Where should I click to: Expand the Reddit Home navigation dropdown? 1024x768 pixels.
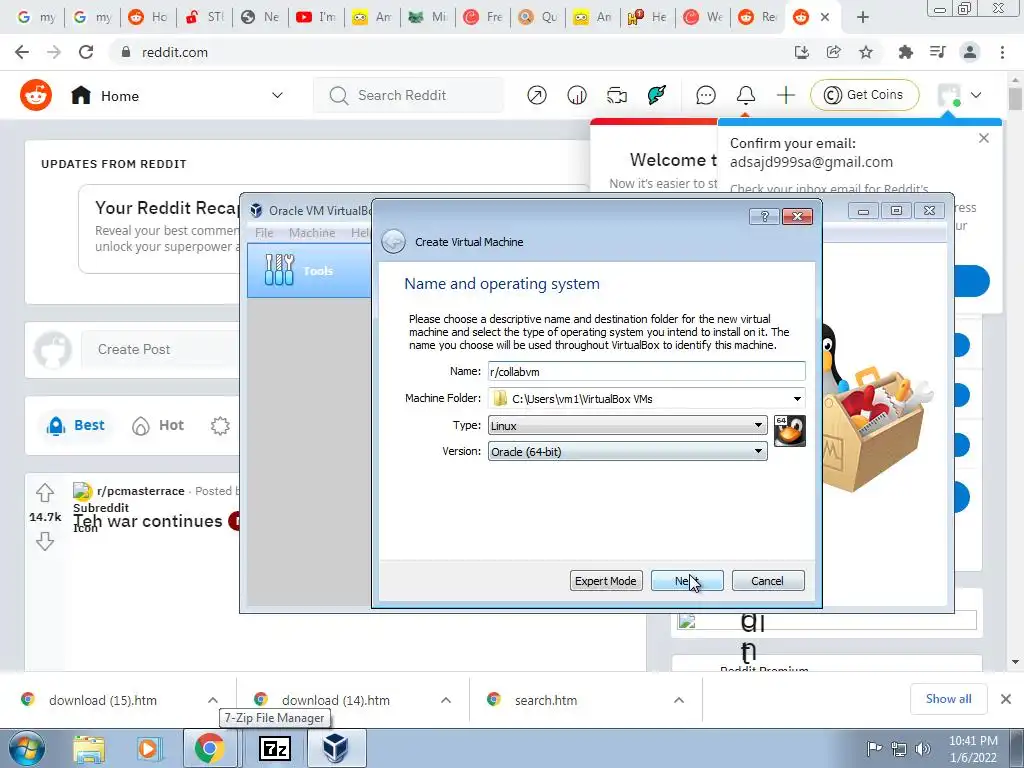pyautogui.click(x=277, y=95)
